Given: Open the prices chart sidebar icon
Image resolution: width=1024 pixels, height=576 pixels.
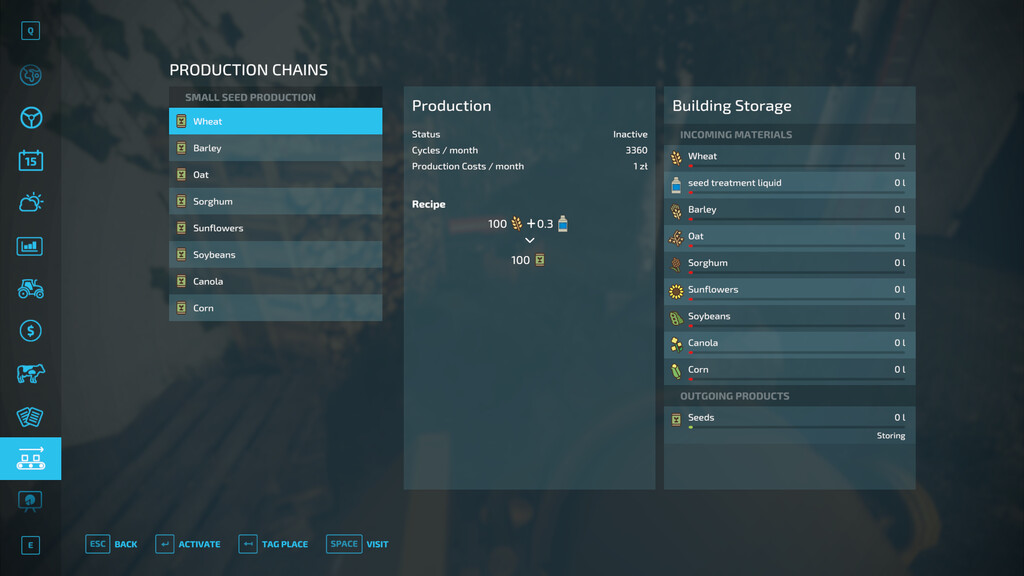Looking at the screenshot, I should [x=30, y=246].
